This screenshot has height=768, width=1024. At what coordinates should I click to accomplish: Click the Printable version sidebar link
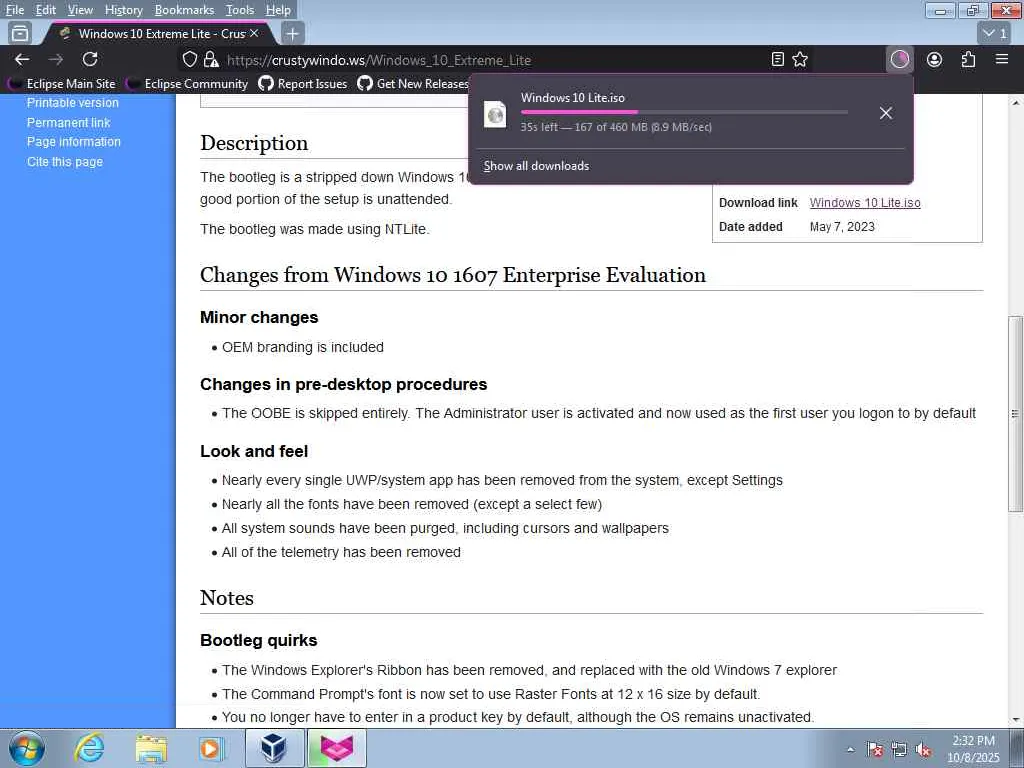point(72,103)
